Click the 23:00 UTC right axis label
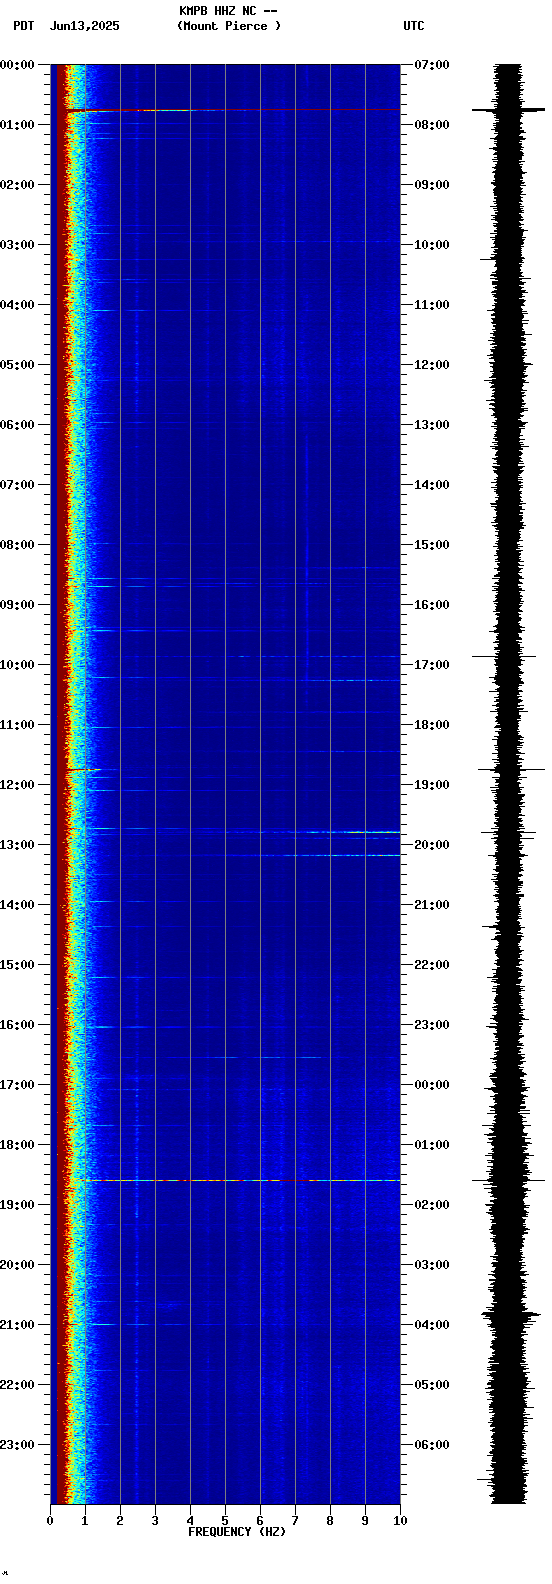552x1584 pixels. point(432,1025)
